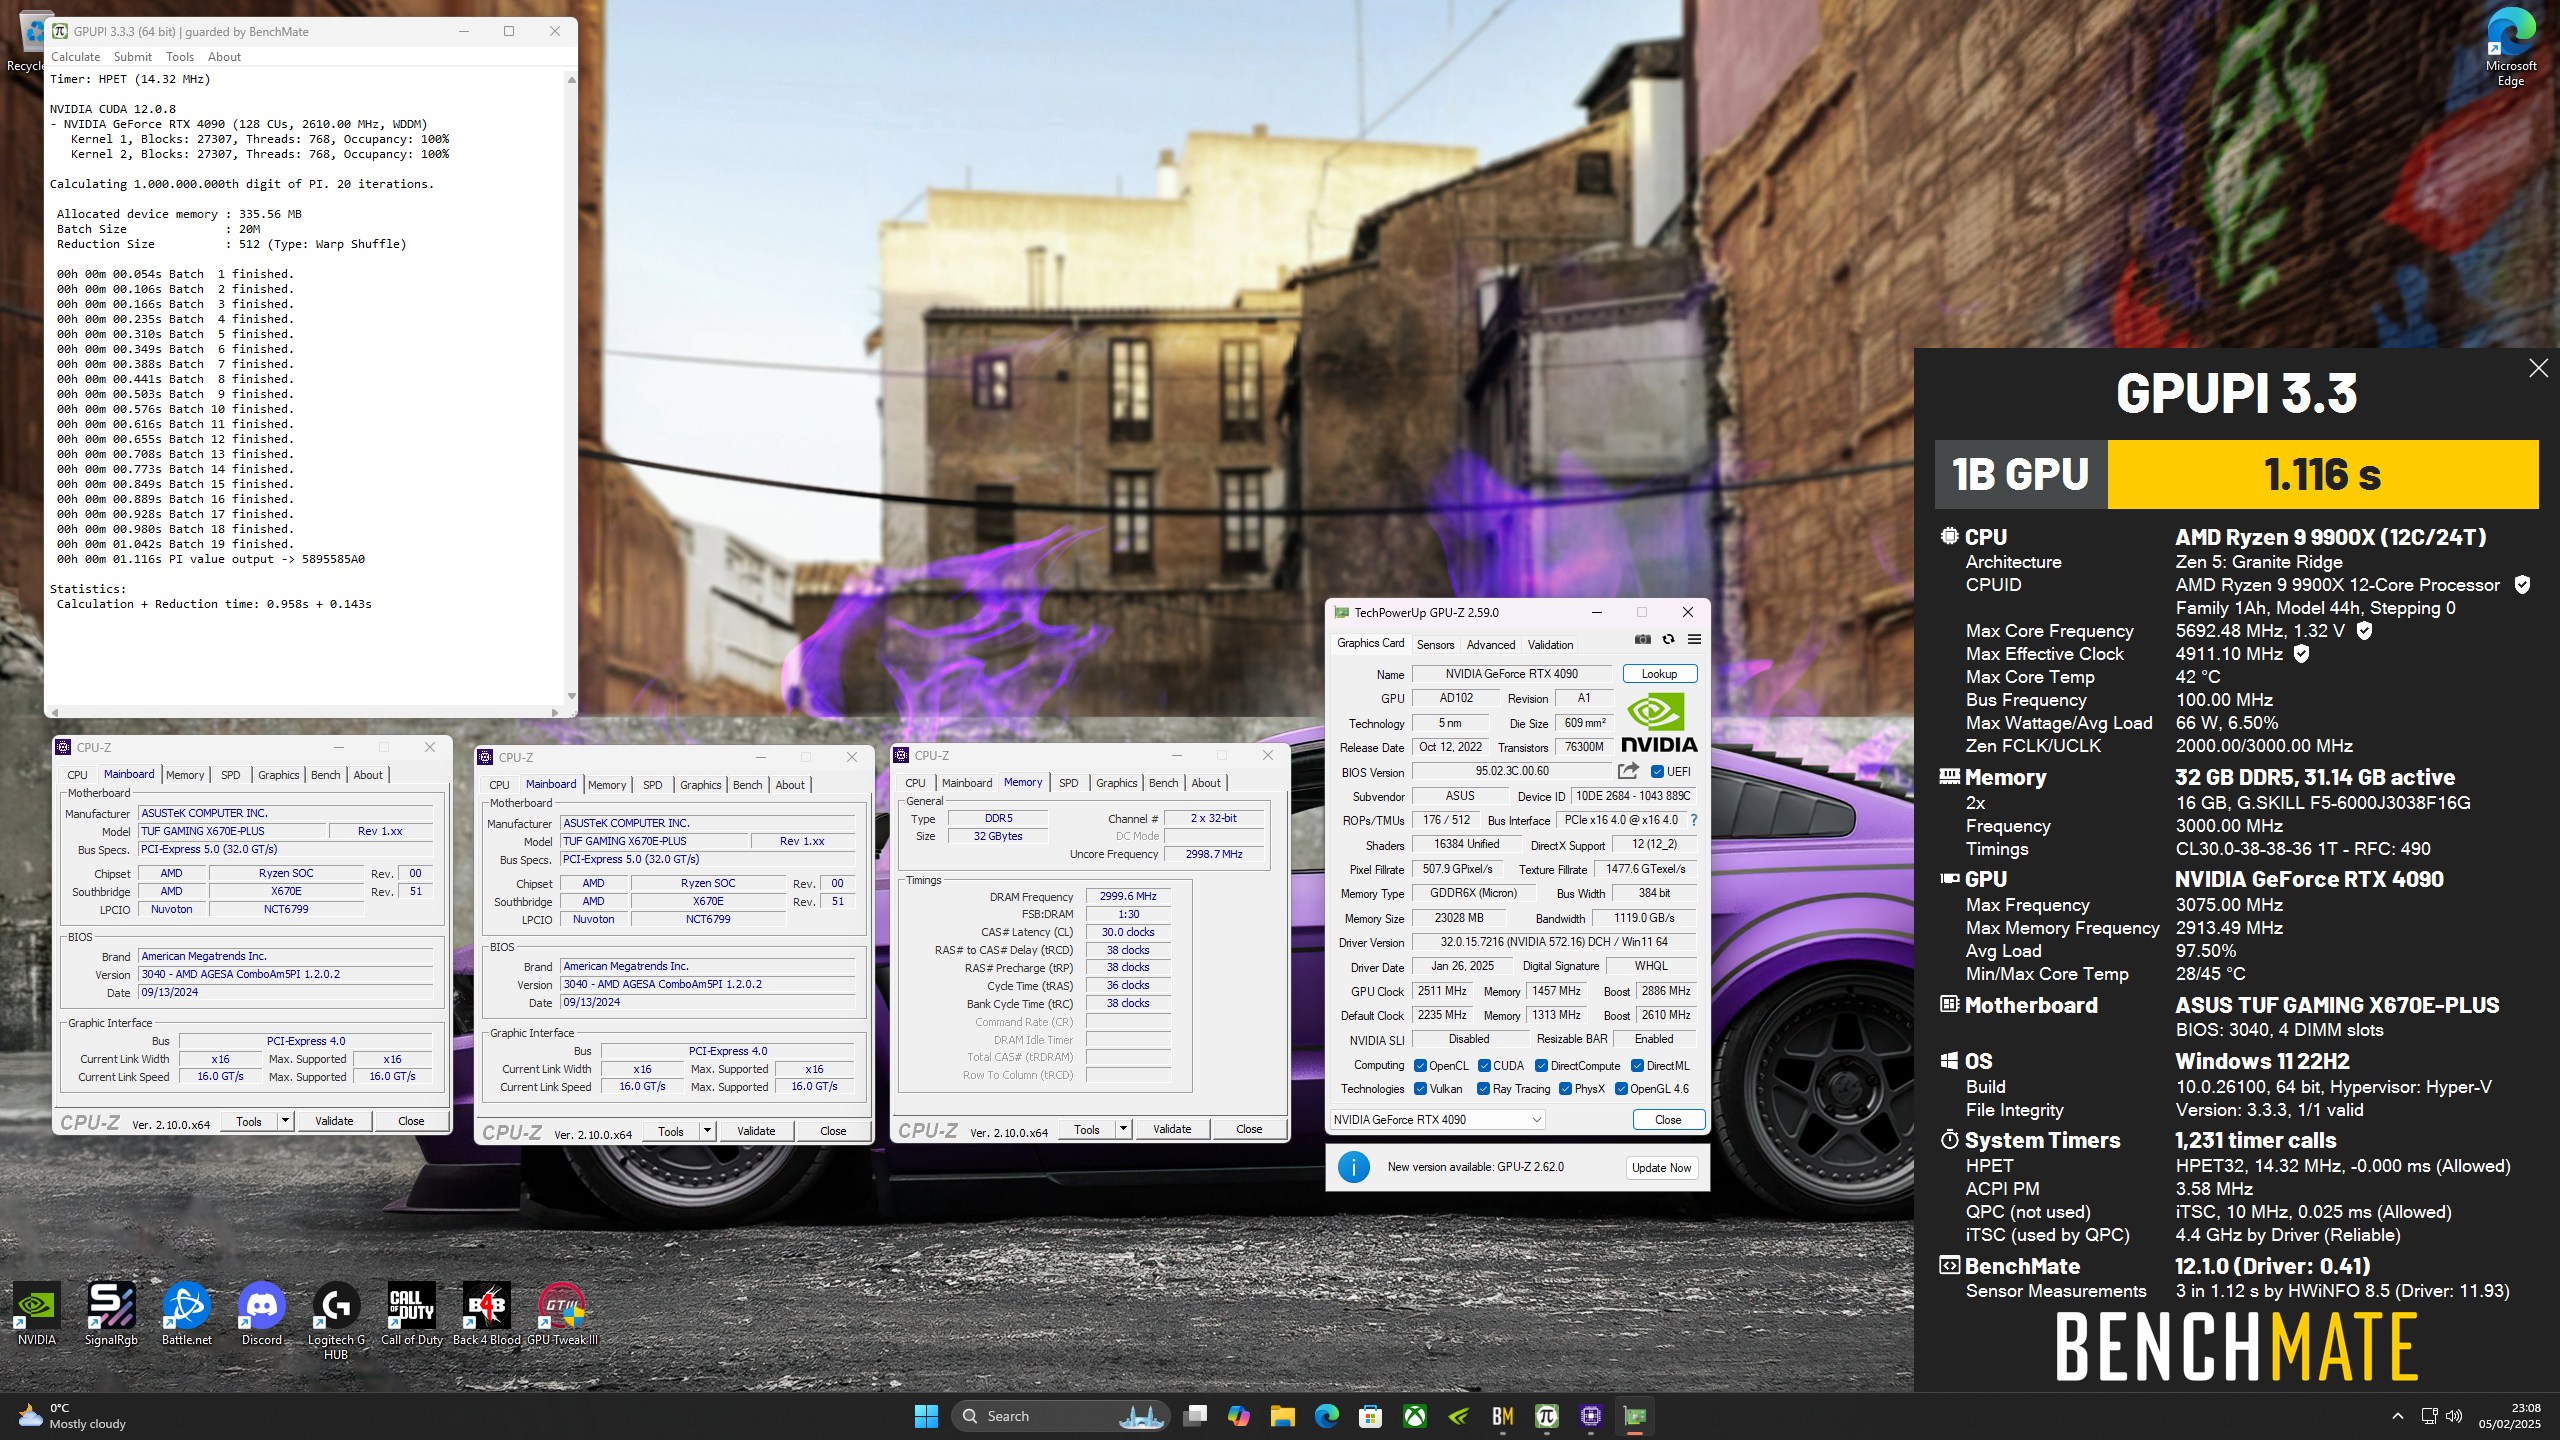The image size is (2560, 1440).
Task: Switch to the Sensors tab in GPU-Z
Action: (x=1435, y=645)
